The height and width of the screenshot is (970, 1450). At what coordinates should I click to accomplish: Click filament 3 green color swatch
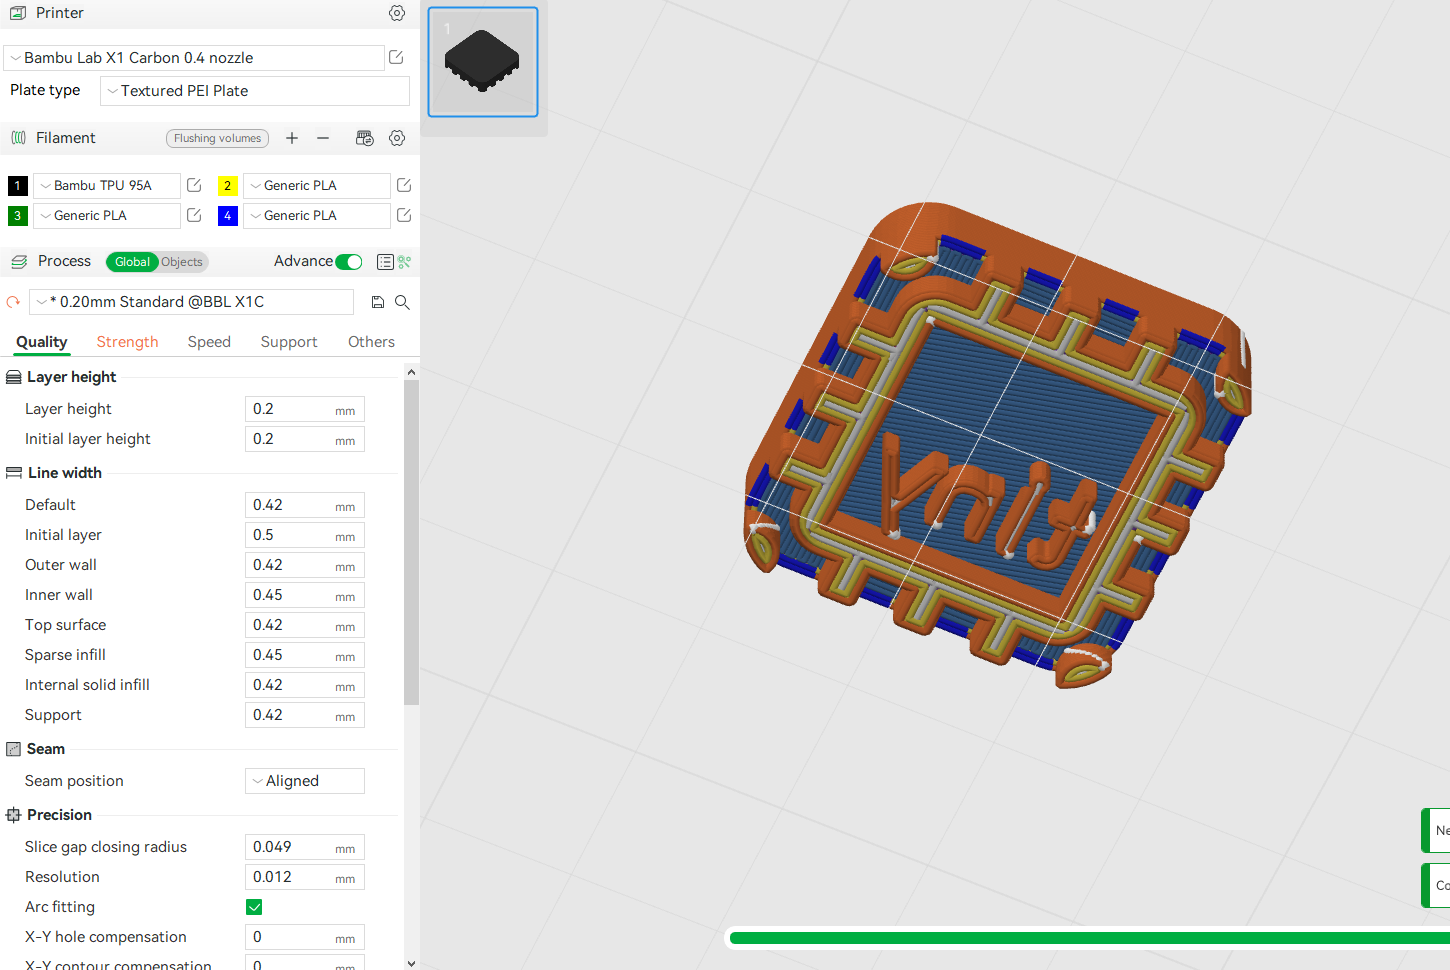[x=17, y=216]
